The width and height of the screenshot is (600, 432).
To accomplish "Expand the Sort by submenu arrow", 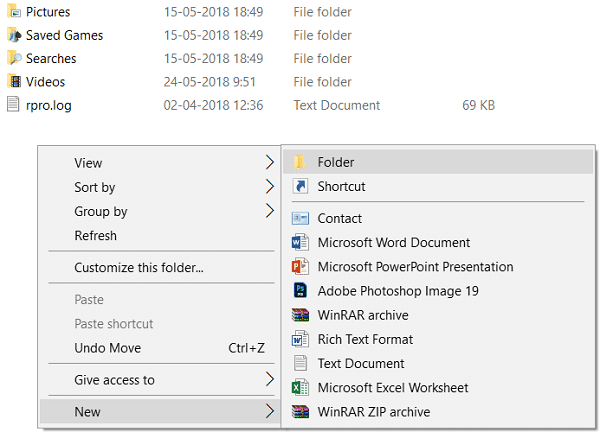I will pos(270,187).
